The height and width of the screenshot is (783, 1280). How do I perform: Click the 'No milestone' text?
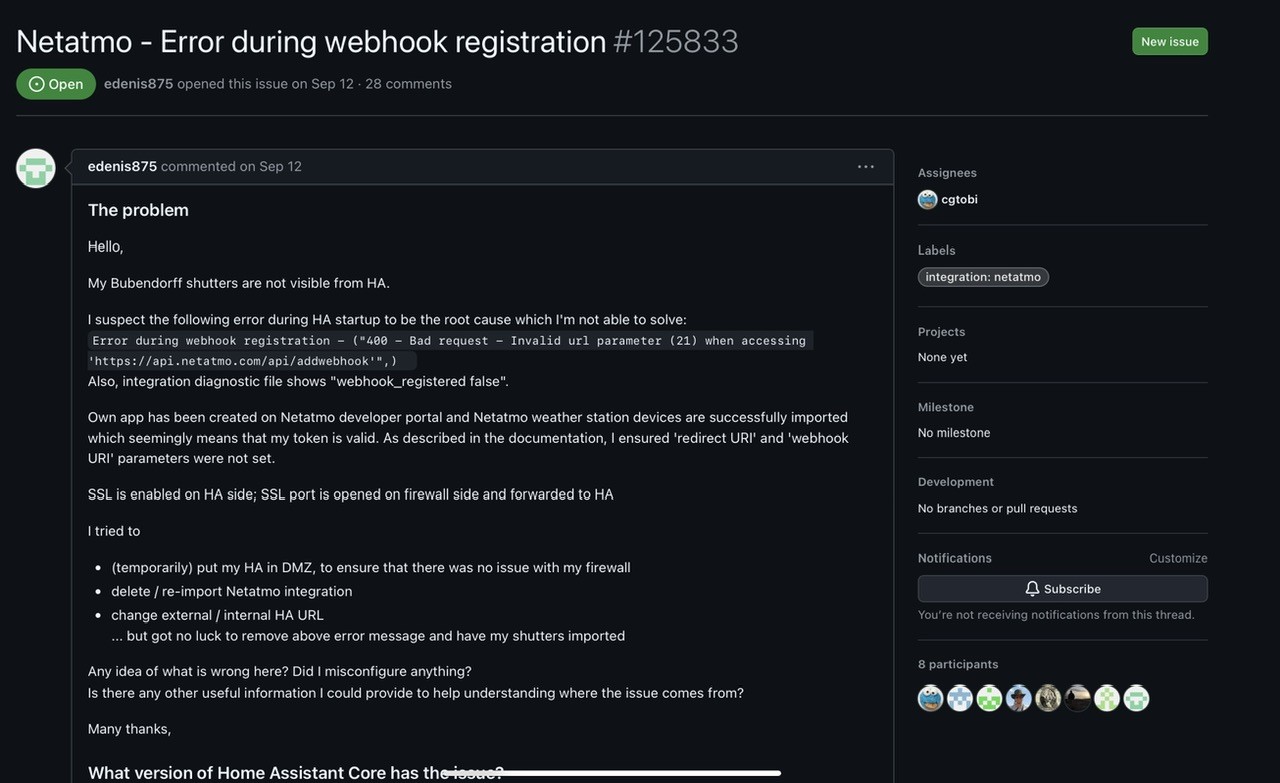(x=954, y=433)
